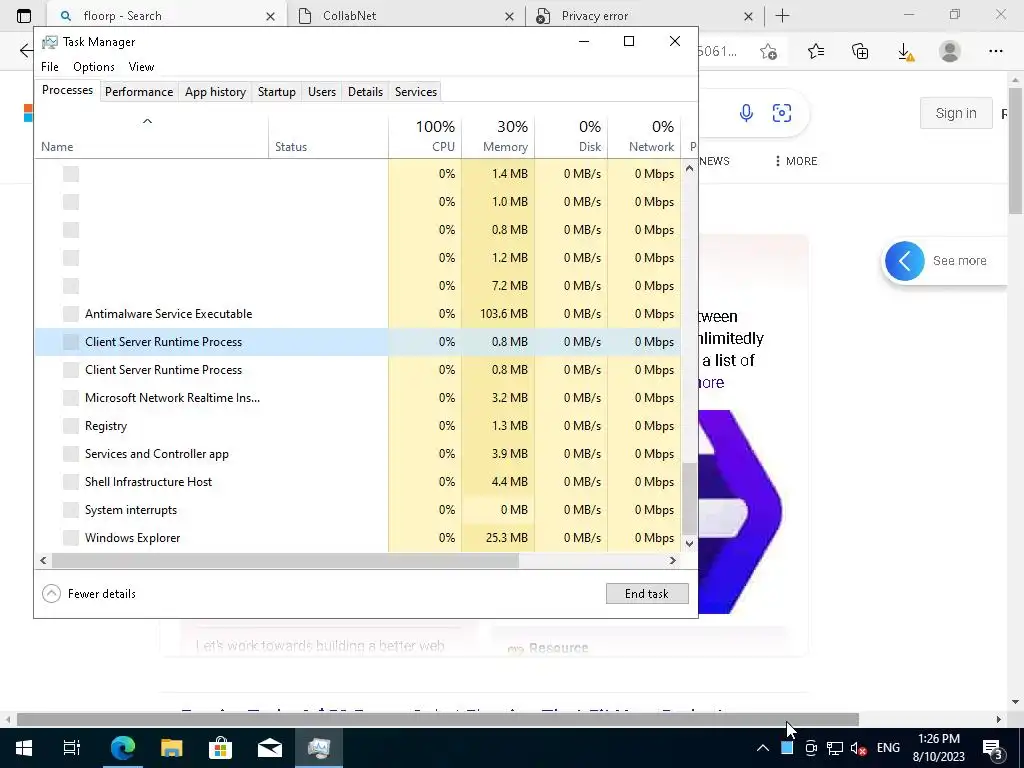The image size is (1024, 768).
Task: Open MORE dropdown in Bing search
Action: pyautogui.click(x=795, y=161)
